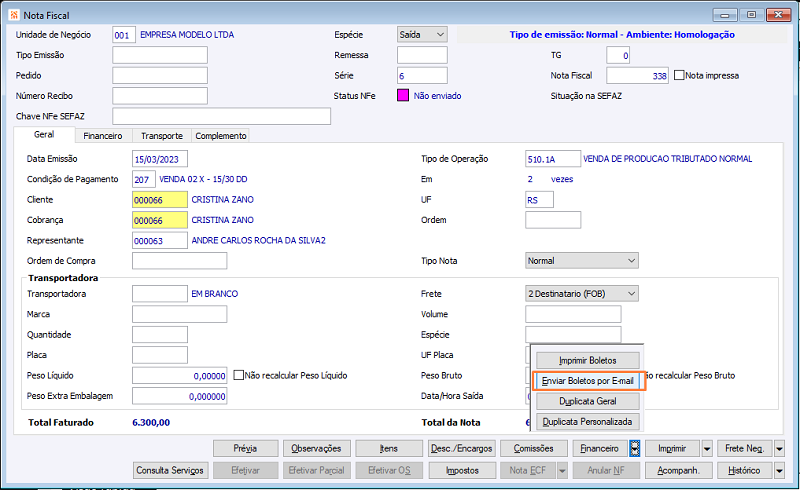Click the Remessa input field
800x490 pixels.
coord(422,55)
